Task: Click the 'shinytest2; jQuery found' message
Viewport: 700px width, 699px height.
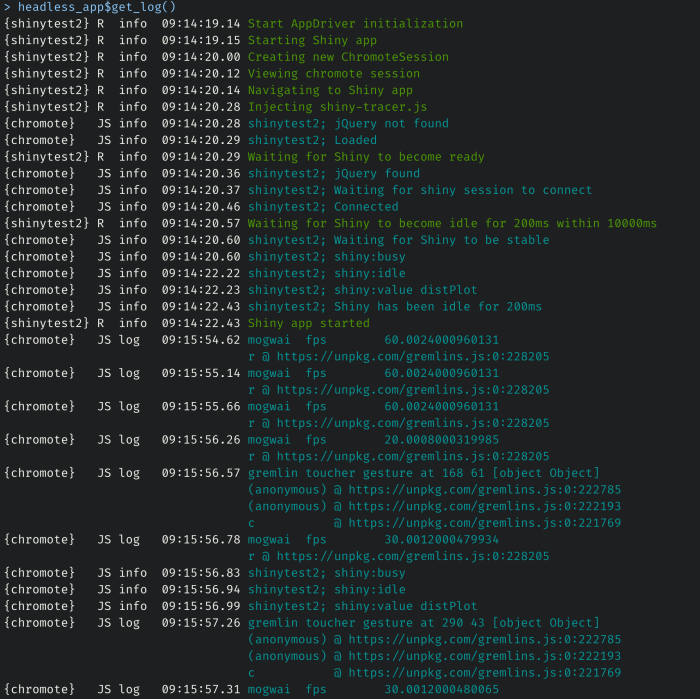Action: pos(334,174)
